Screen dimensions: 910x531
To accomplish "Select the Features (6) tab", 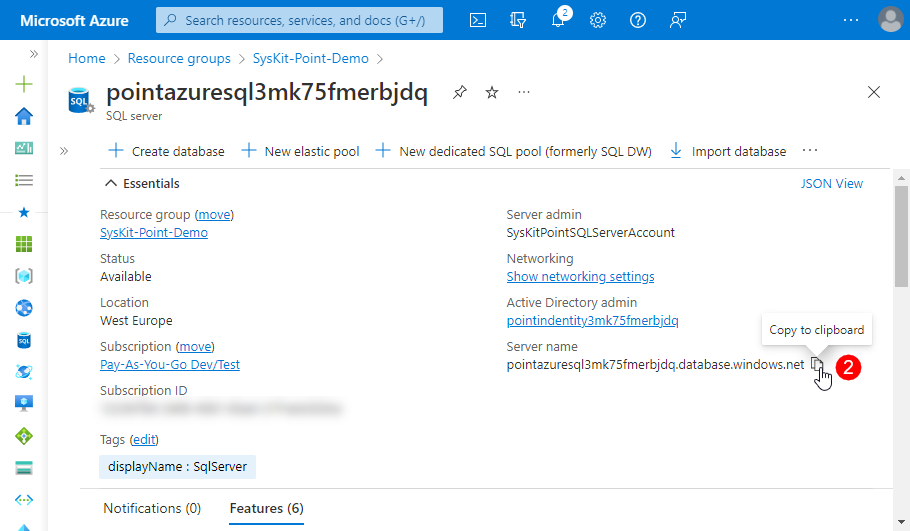I will point(266,508).
